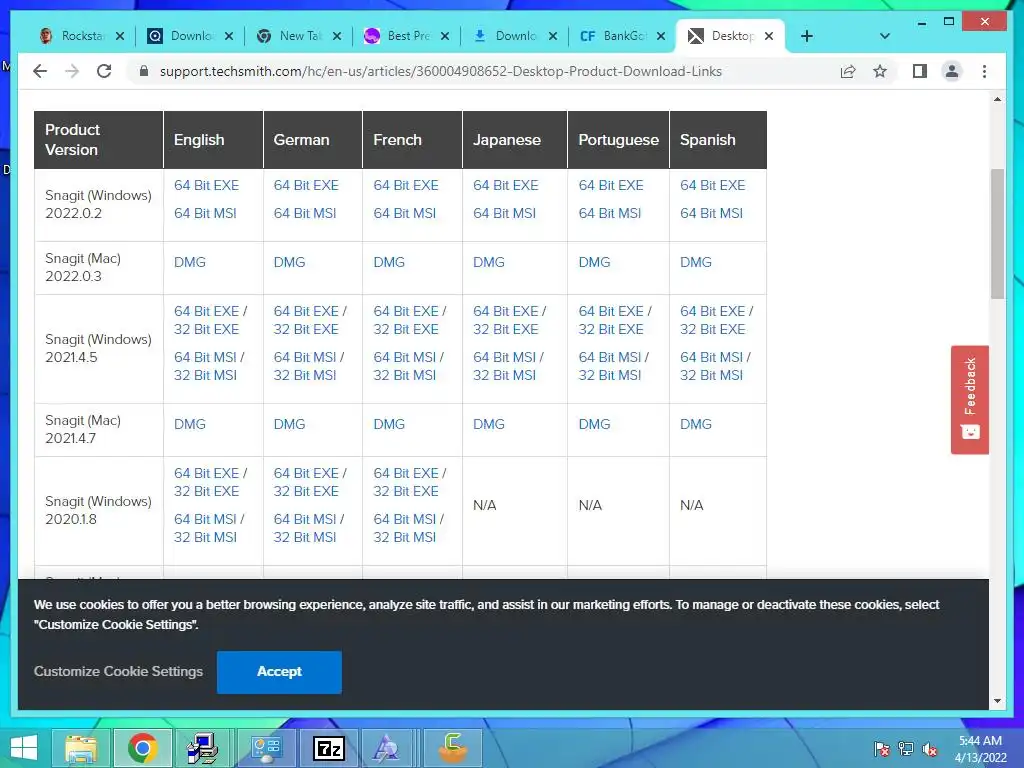
Task: Click the Portuguese column header
Action: pos(618,140)
